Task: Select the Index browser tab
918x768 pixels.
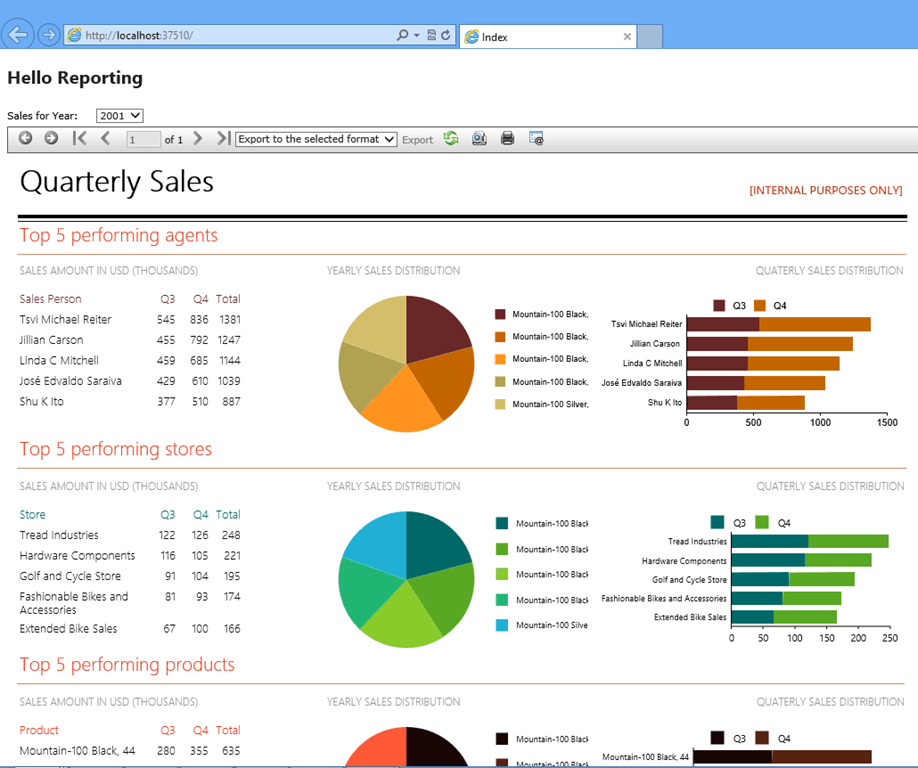Action: pyautogui.click(x=547, y=37)
